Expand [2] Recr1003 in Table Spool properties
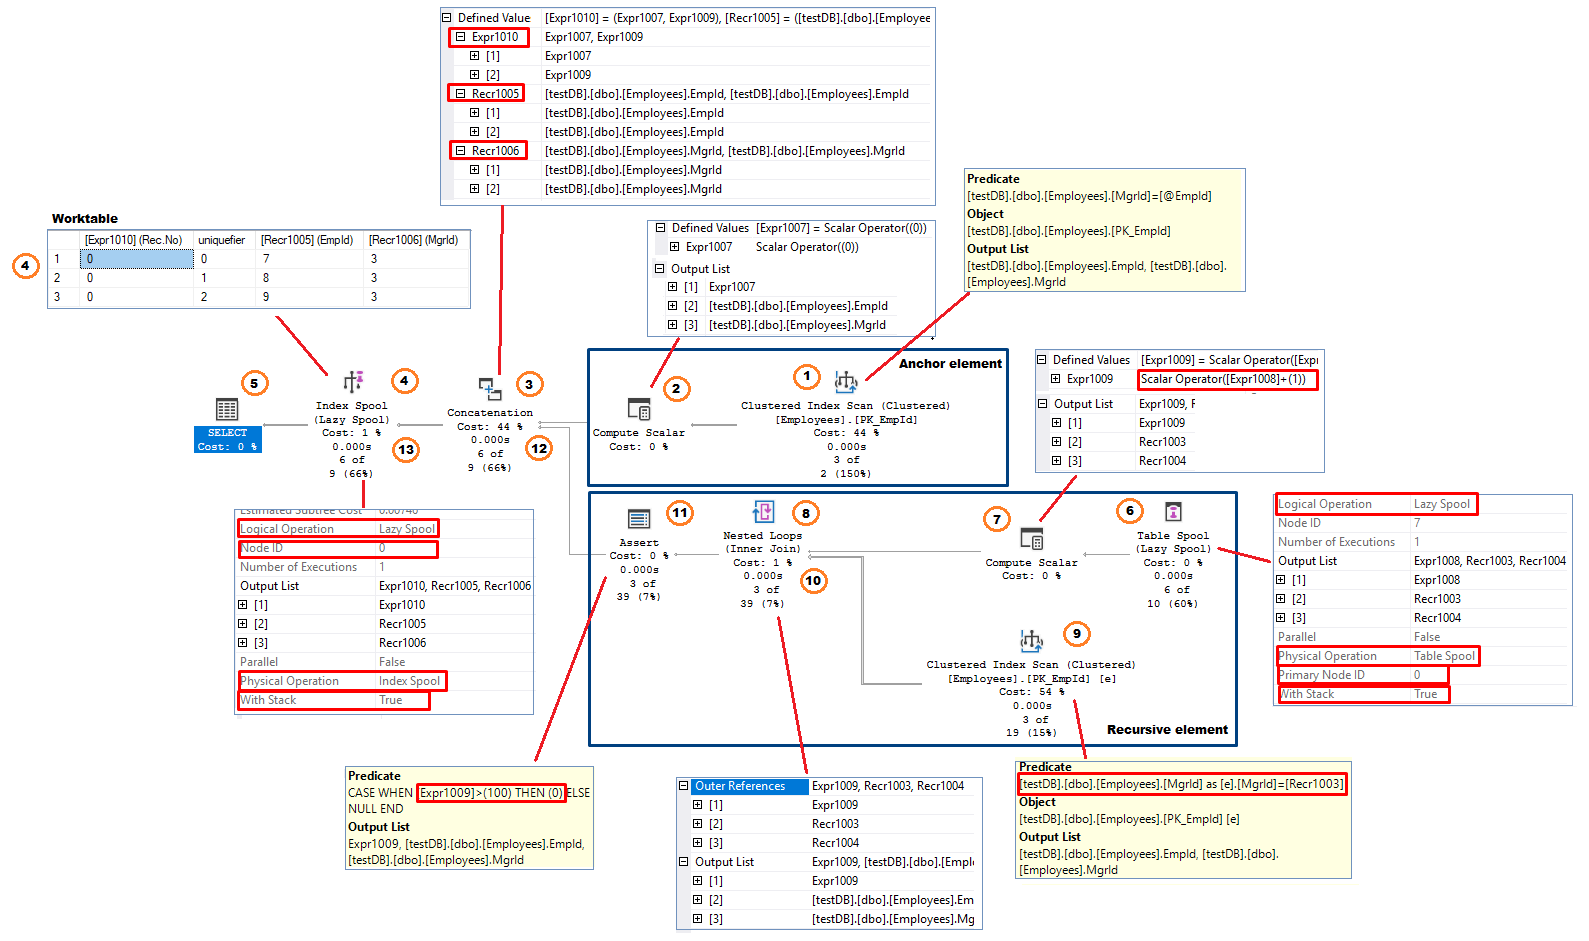This screenshot has height=941, width=1589. (x=1280, y=599)
